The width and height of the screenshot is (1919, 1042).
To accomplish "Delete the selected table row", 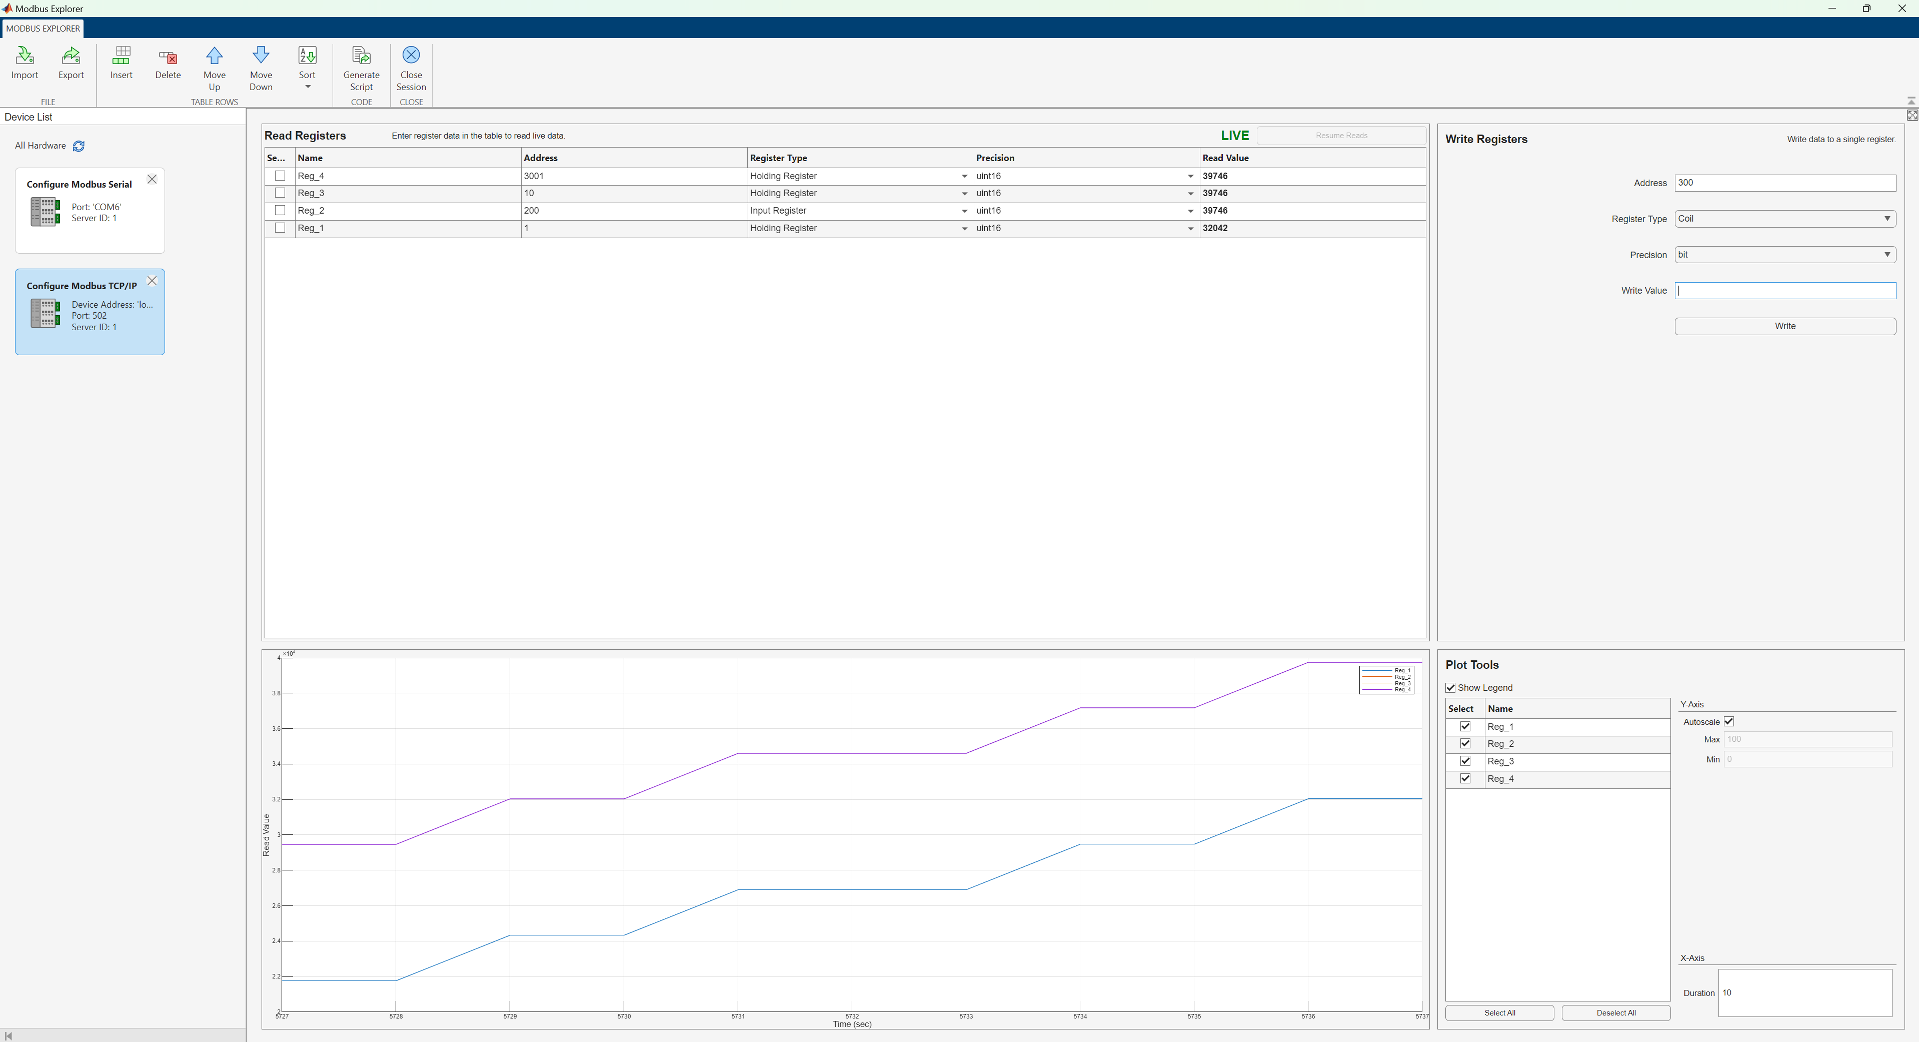I will click(167, 63).
